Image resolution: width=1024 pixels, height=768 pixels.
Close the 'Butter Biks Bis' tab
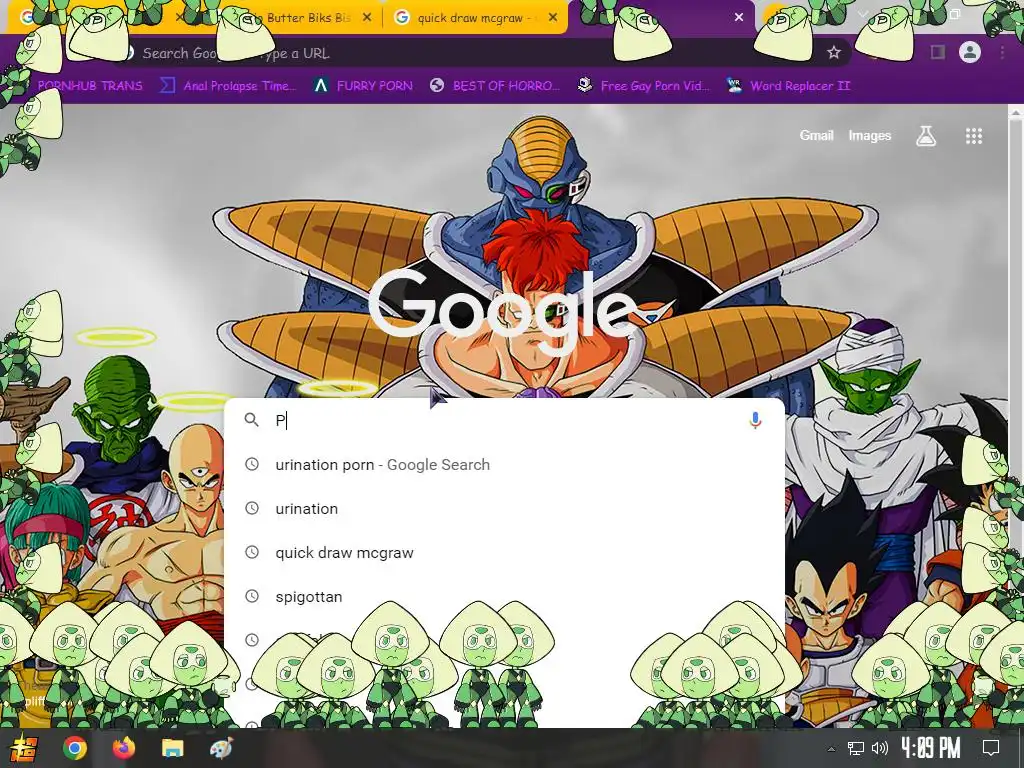click(x=367, y=18)
